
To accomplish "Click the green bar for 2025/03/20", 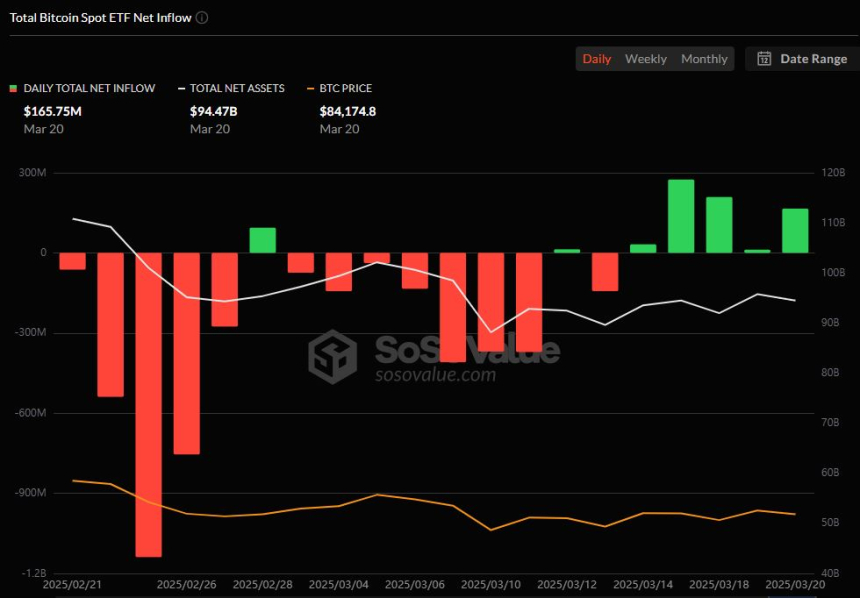I will 795,231.
